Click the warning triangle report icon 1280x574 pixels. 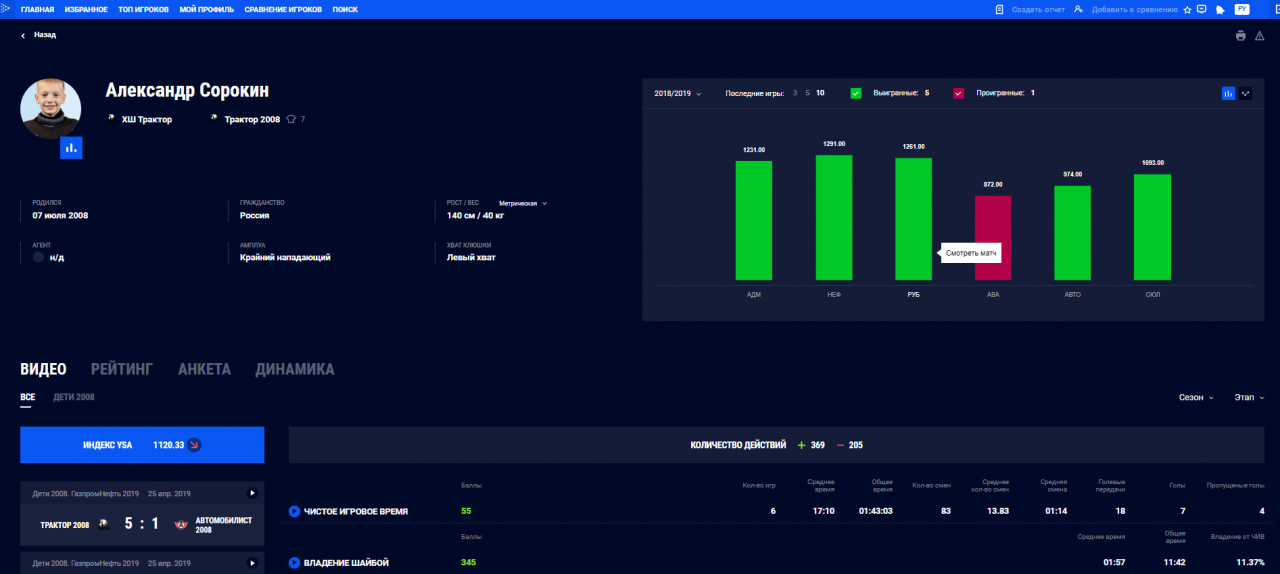tap(1260, 35)
